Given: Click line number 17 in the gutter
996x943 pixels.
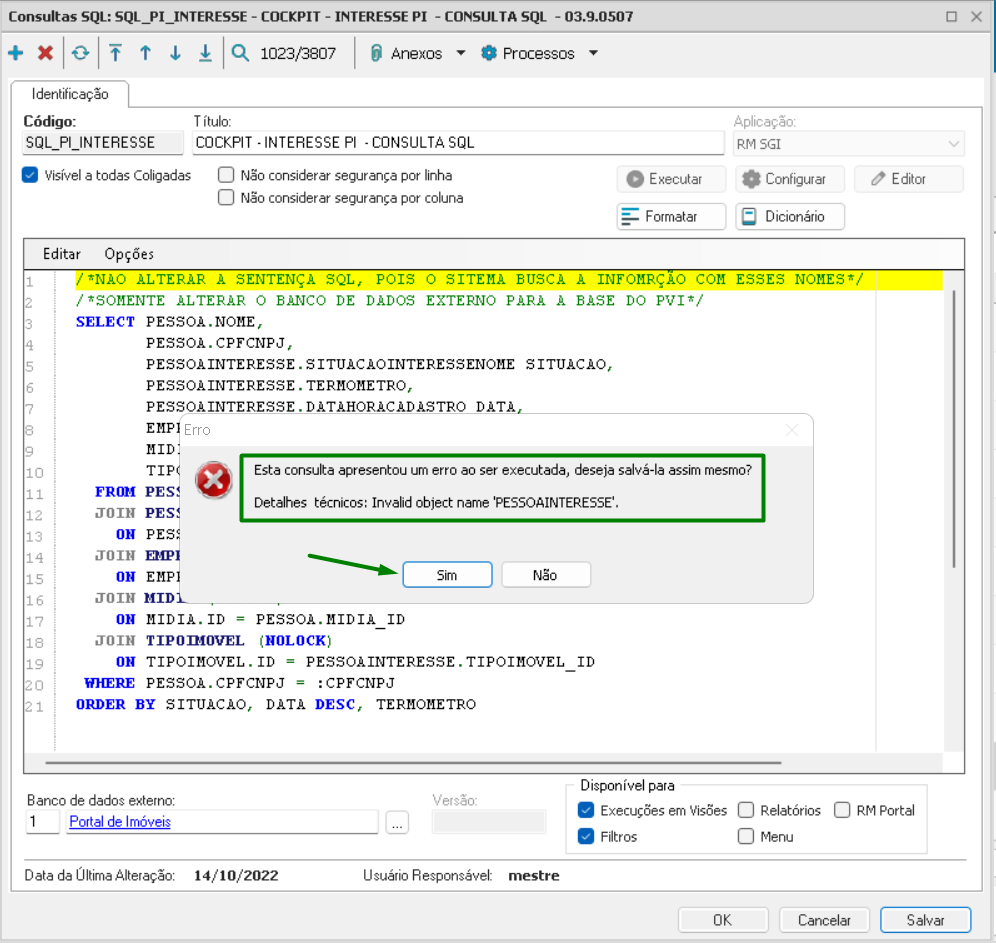Looking at the screenshot, I should (34, 621).
